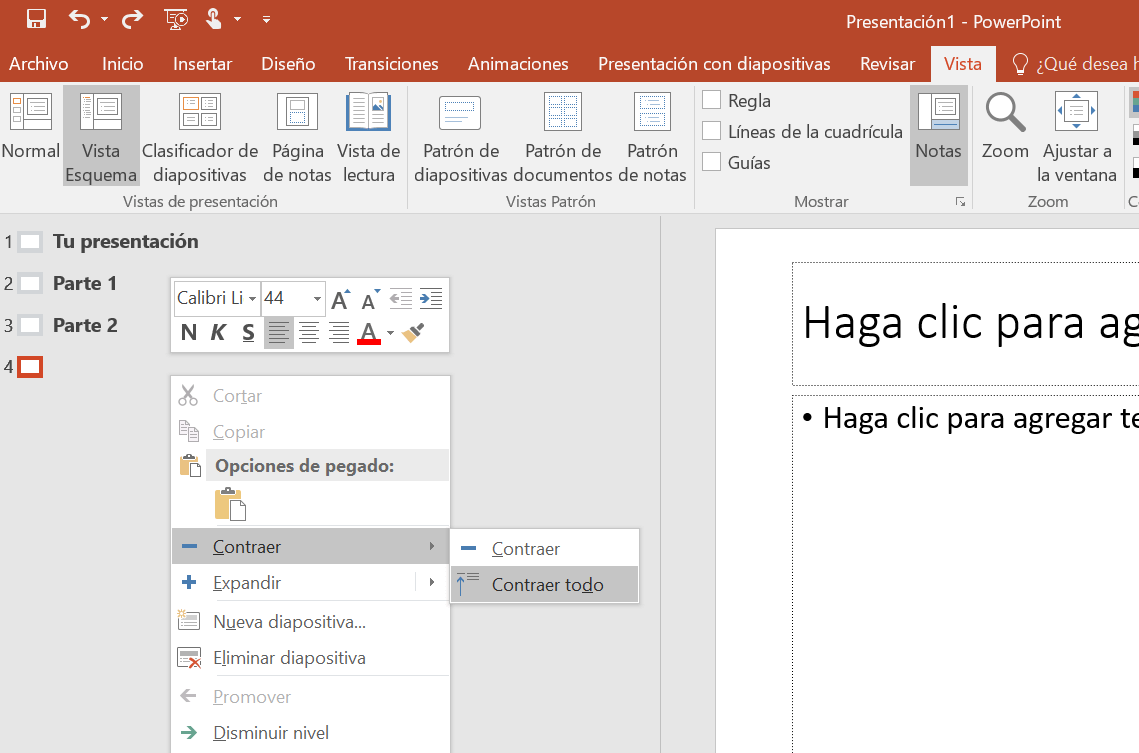This screenshot has width=1139, height=753.
Task: Select the Parte 1 slide outline
Action: coord(85,283)
